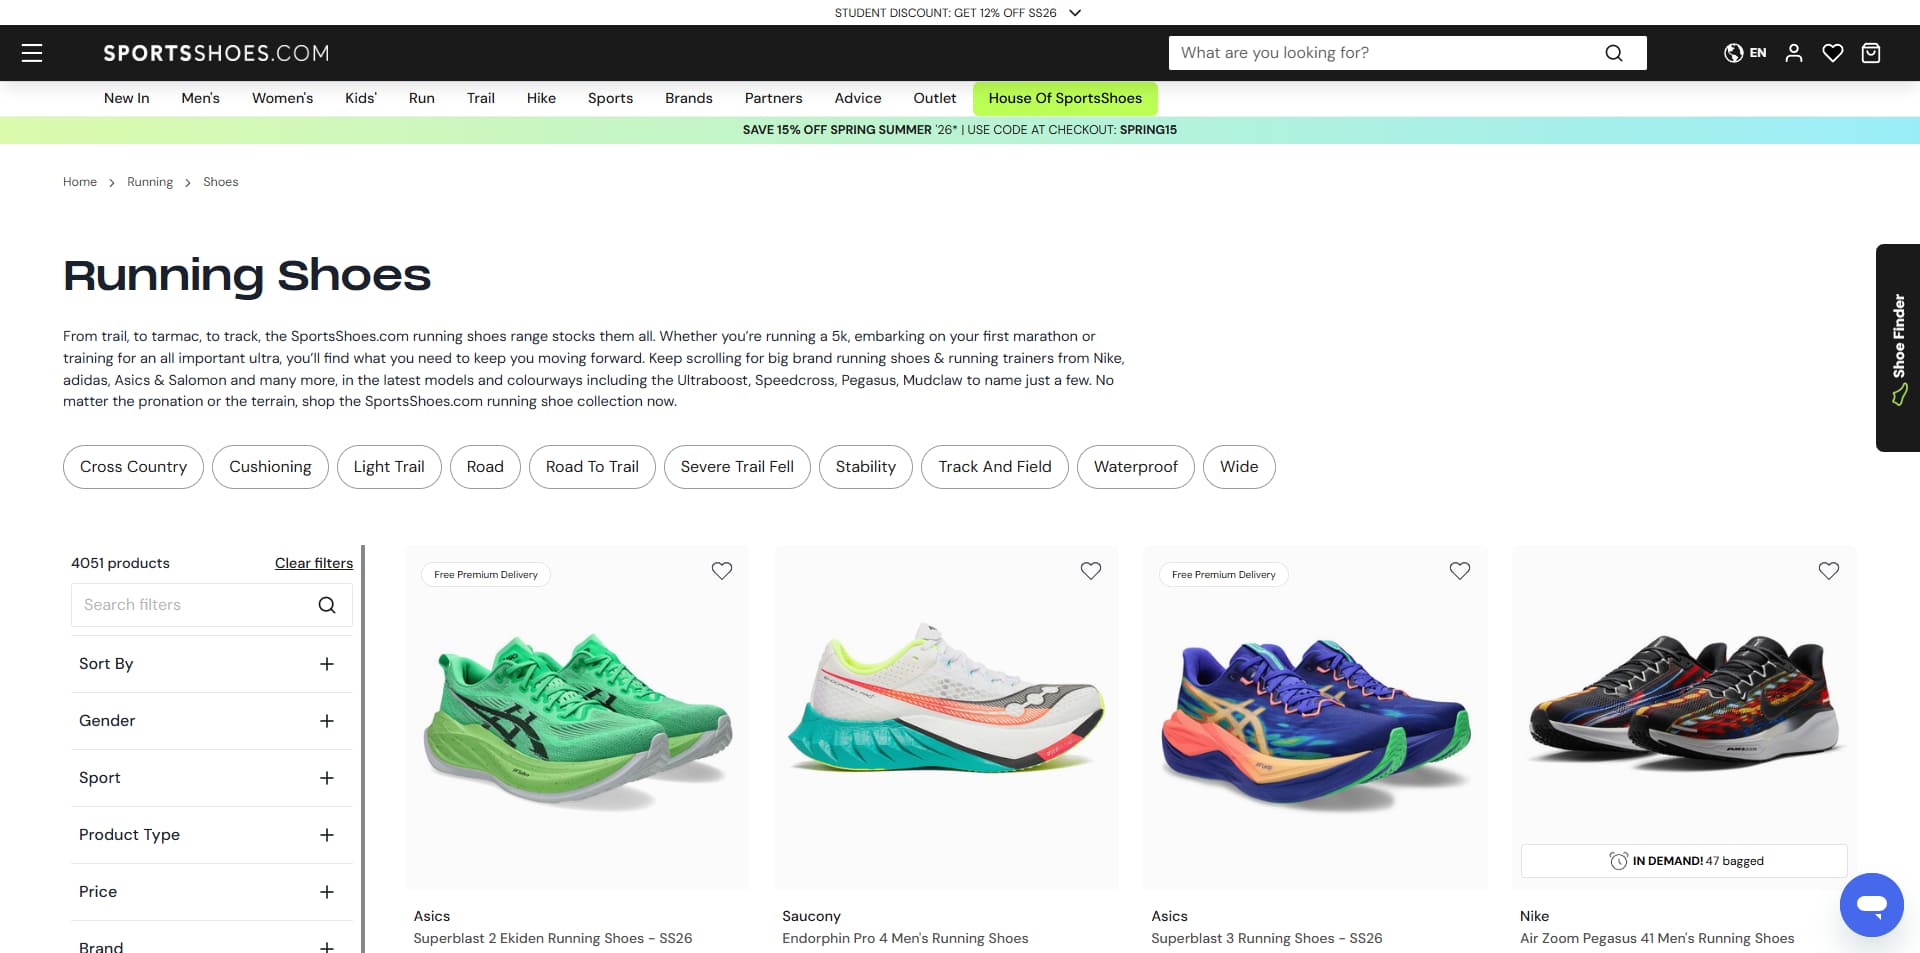1920x953 pixels.
Task: Filter by Severe Trail Fell
Action: pos(737,467)
